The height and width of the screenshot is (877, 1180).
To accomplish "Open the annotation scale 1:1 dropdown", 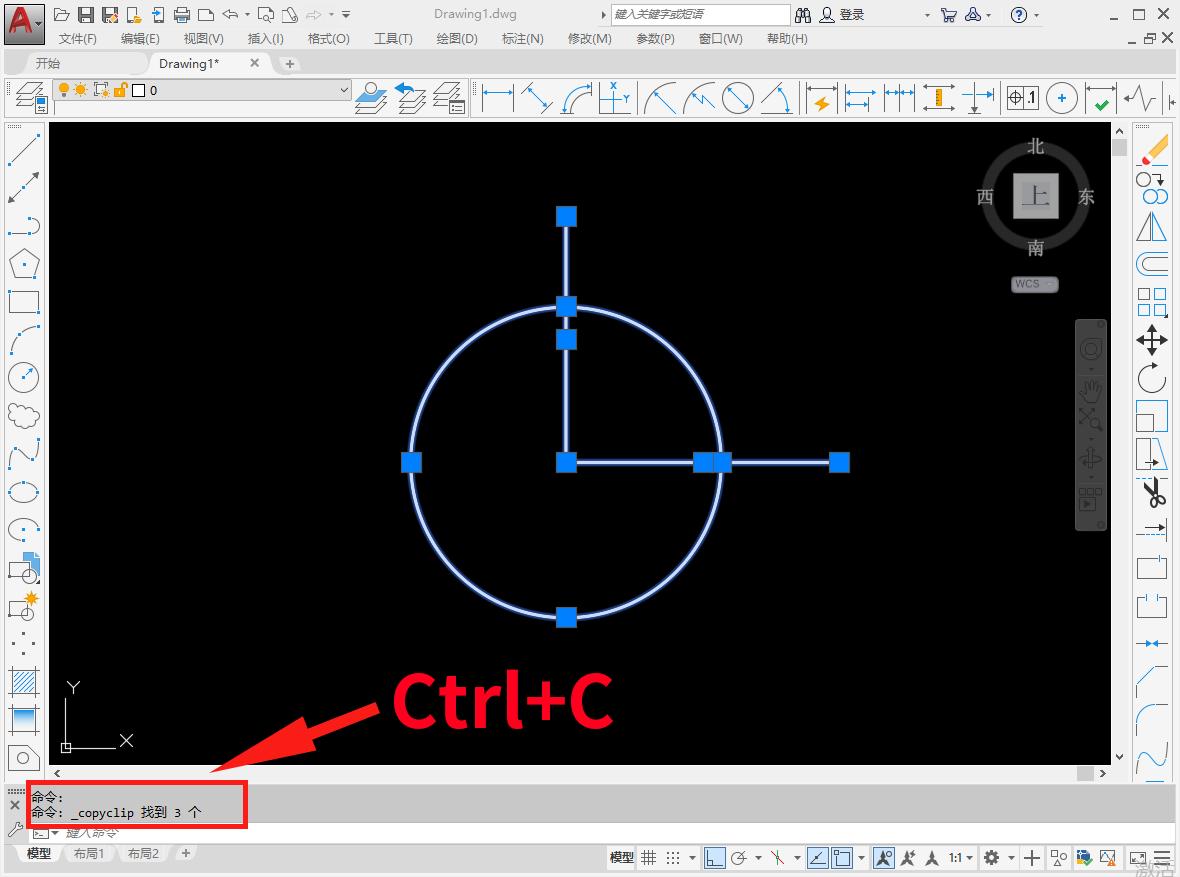I will click(961, 858).
